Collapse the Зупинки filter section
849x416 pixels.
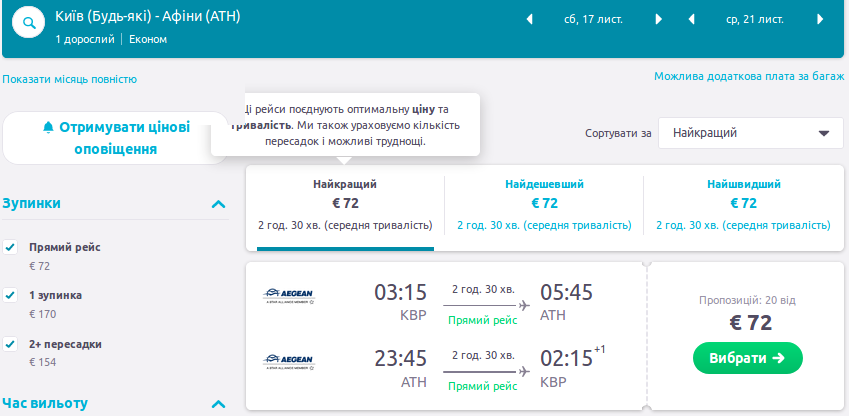(218, 204)
